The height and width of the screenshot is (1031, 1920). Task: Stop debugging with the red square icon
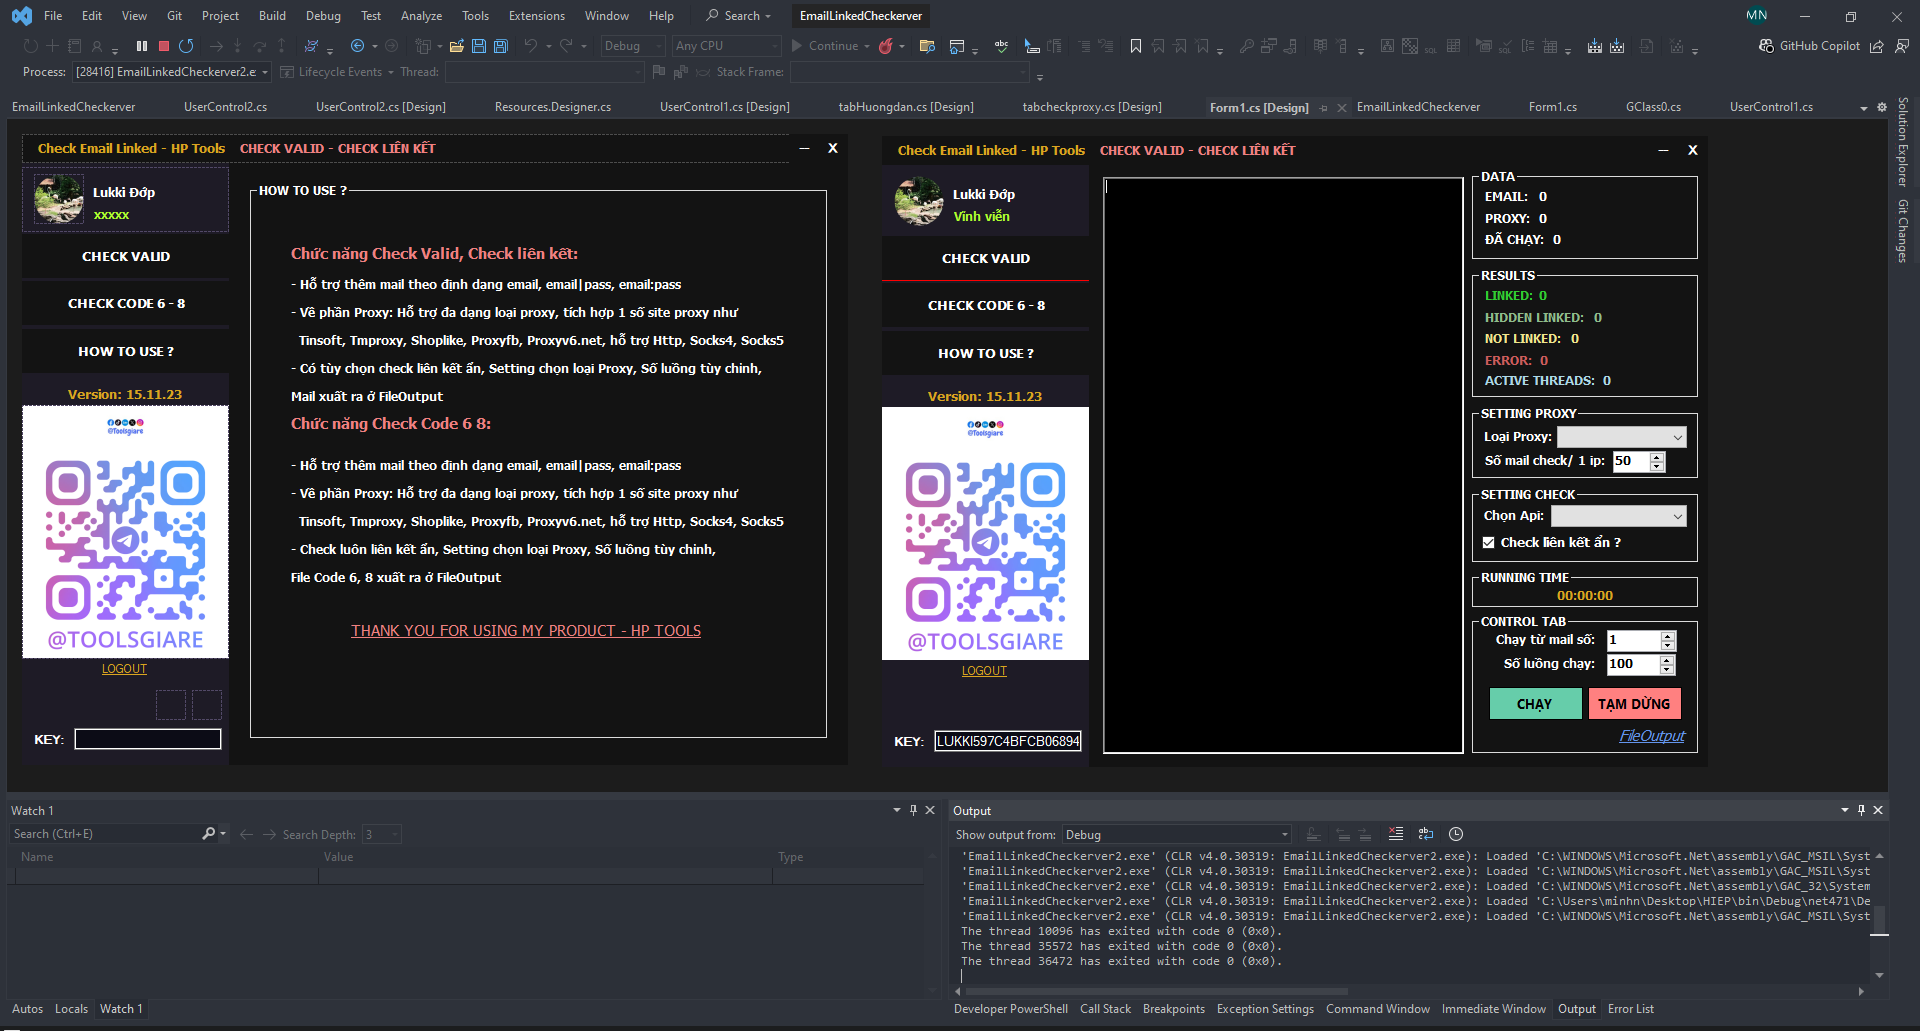tap(164, 46)
